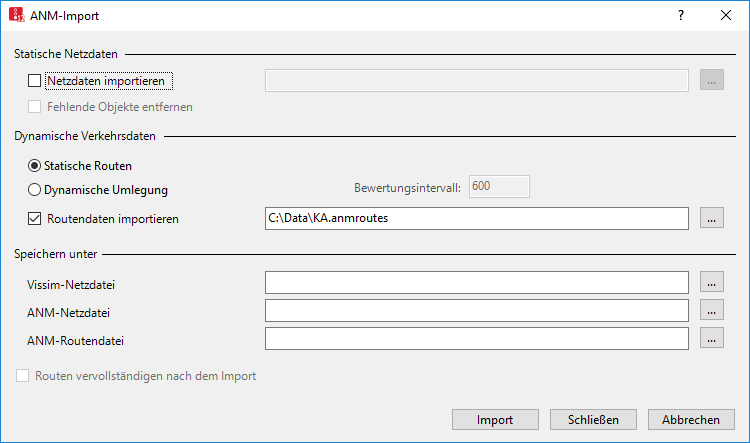
Task: Click the ANM-Netzdatei text field
Action: click(x=476, y=311)
